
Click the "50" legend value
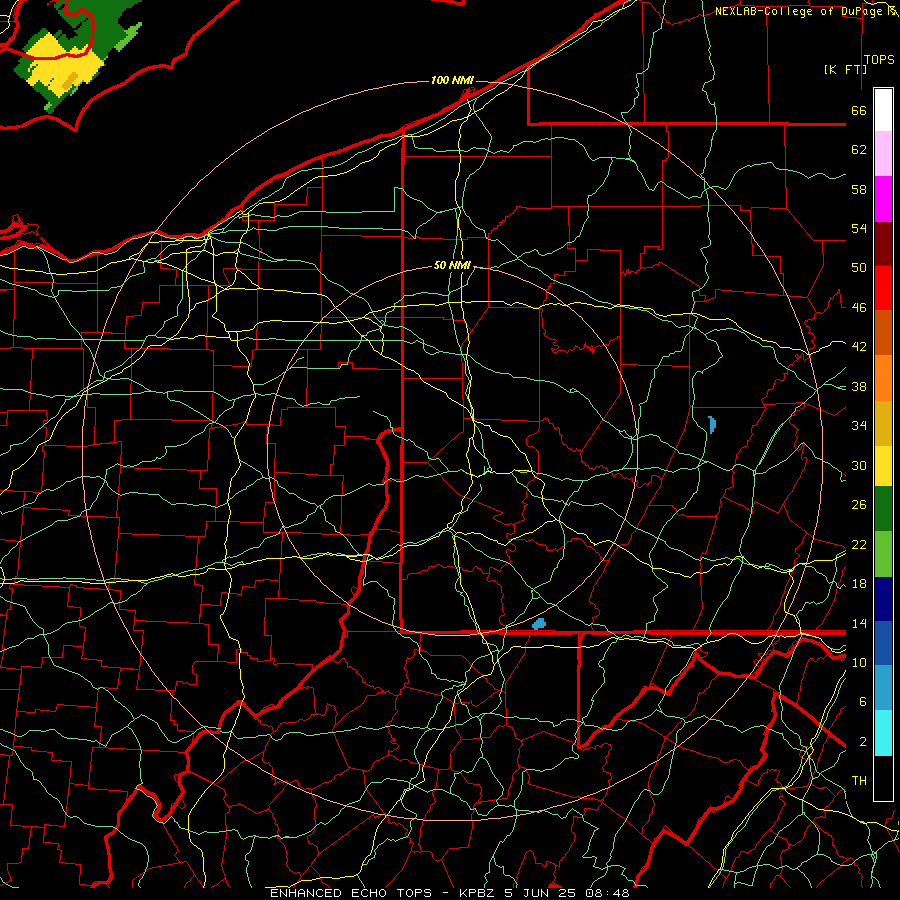point(859,268)
